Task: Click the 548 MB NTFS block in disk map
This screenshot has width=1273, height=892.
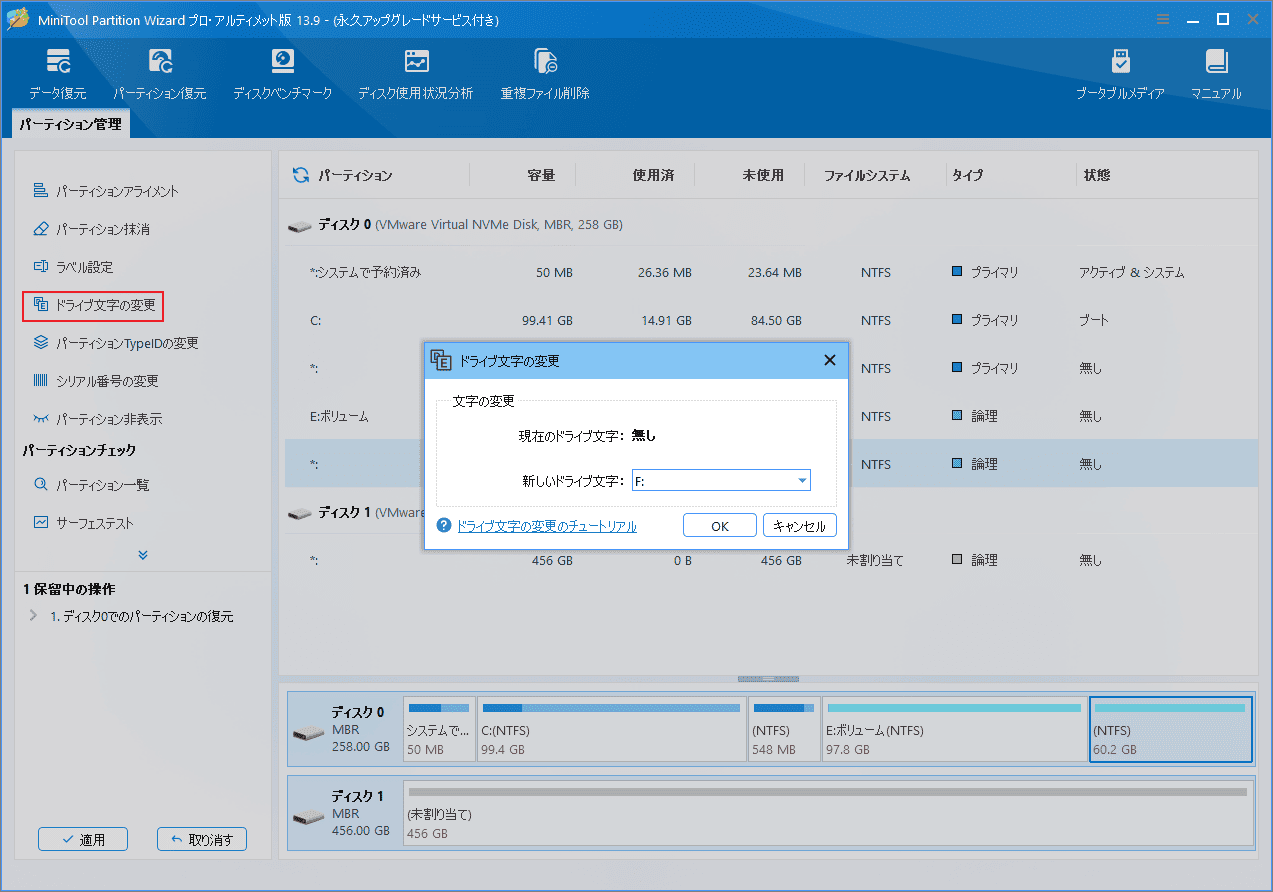Action: tap(784, 729)
